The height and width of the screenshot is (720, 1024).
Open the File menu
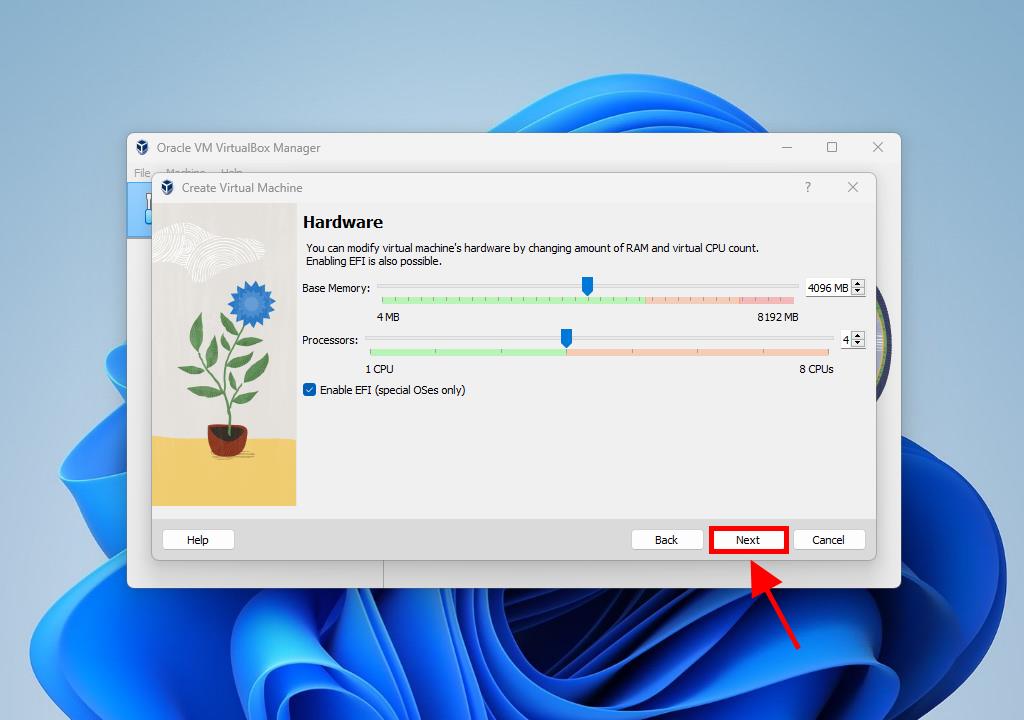142,173
